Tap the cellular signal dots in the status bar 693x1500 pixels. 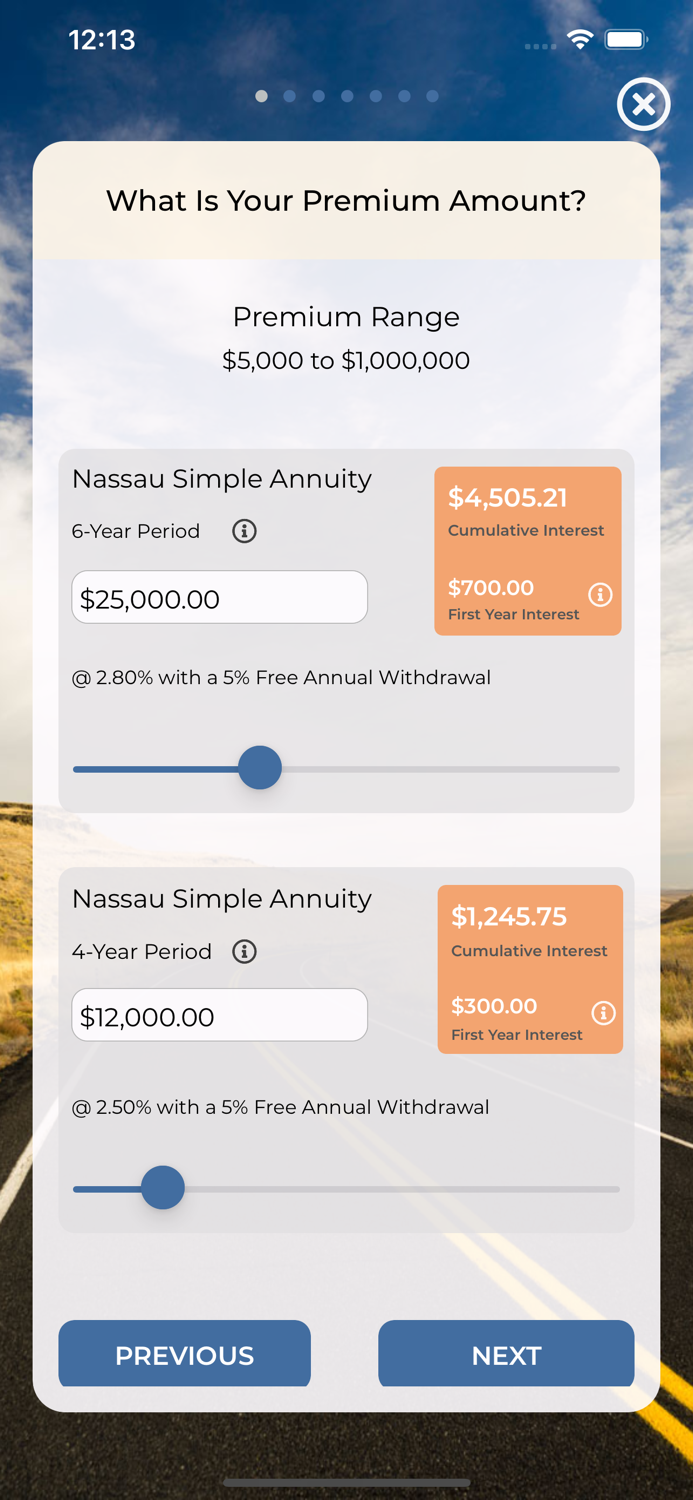pos(540,46)
